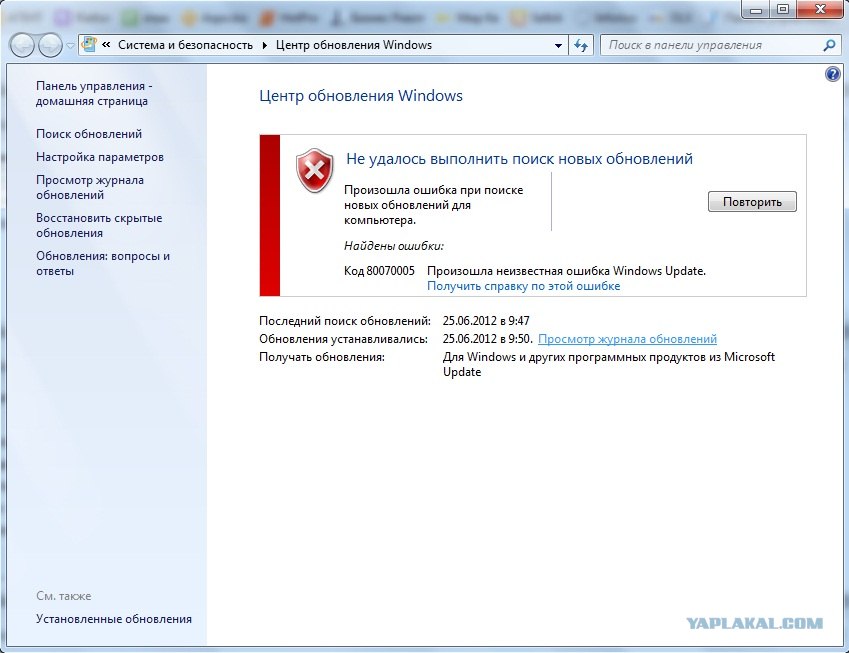Click the Back navigation arrow
This screenshot has height=653, width=849.
tap(22, 45)
